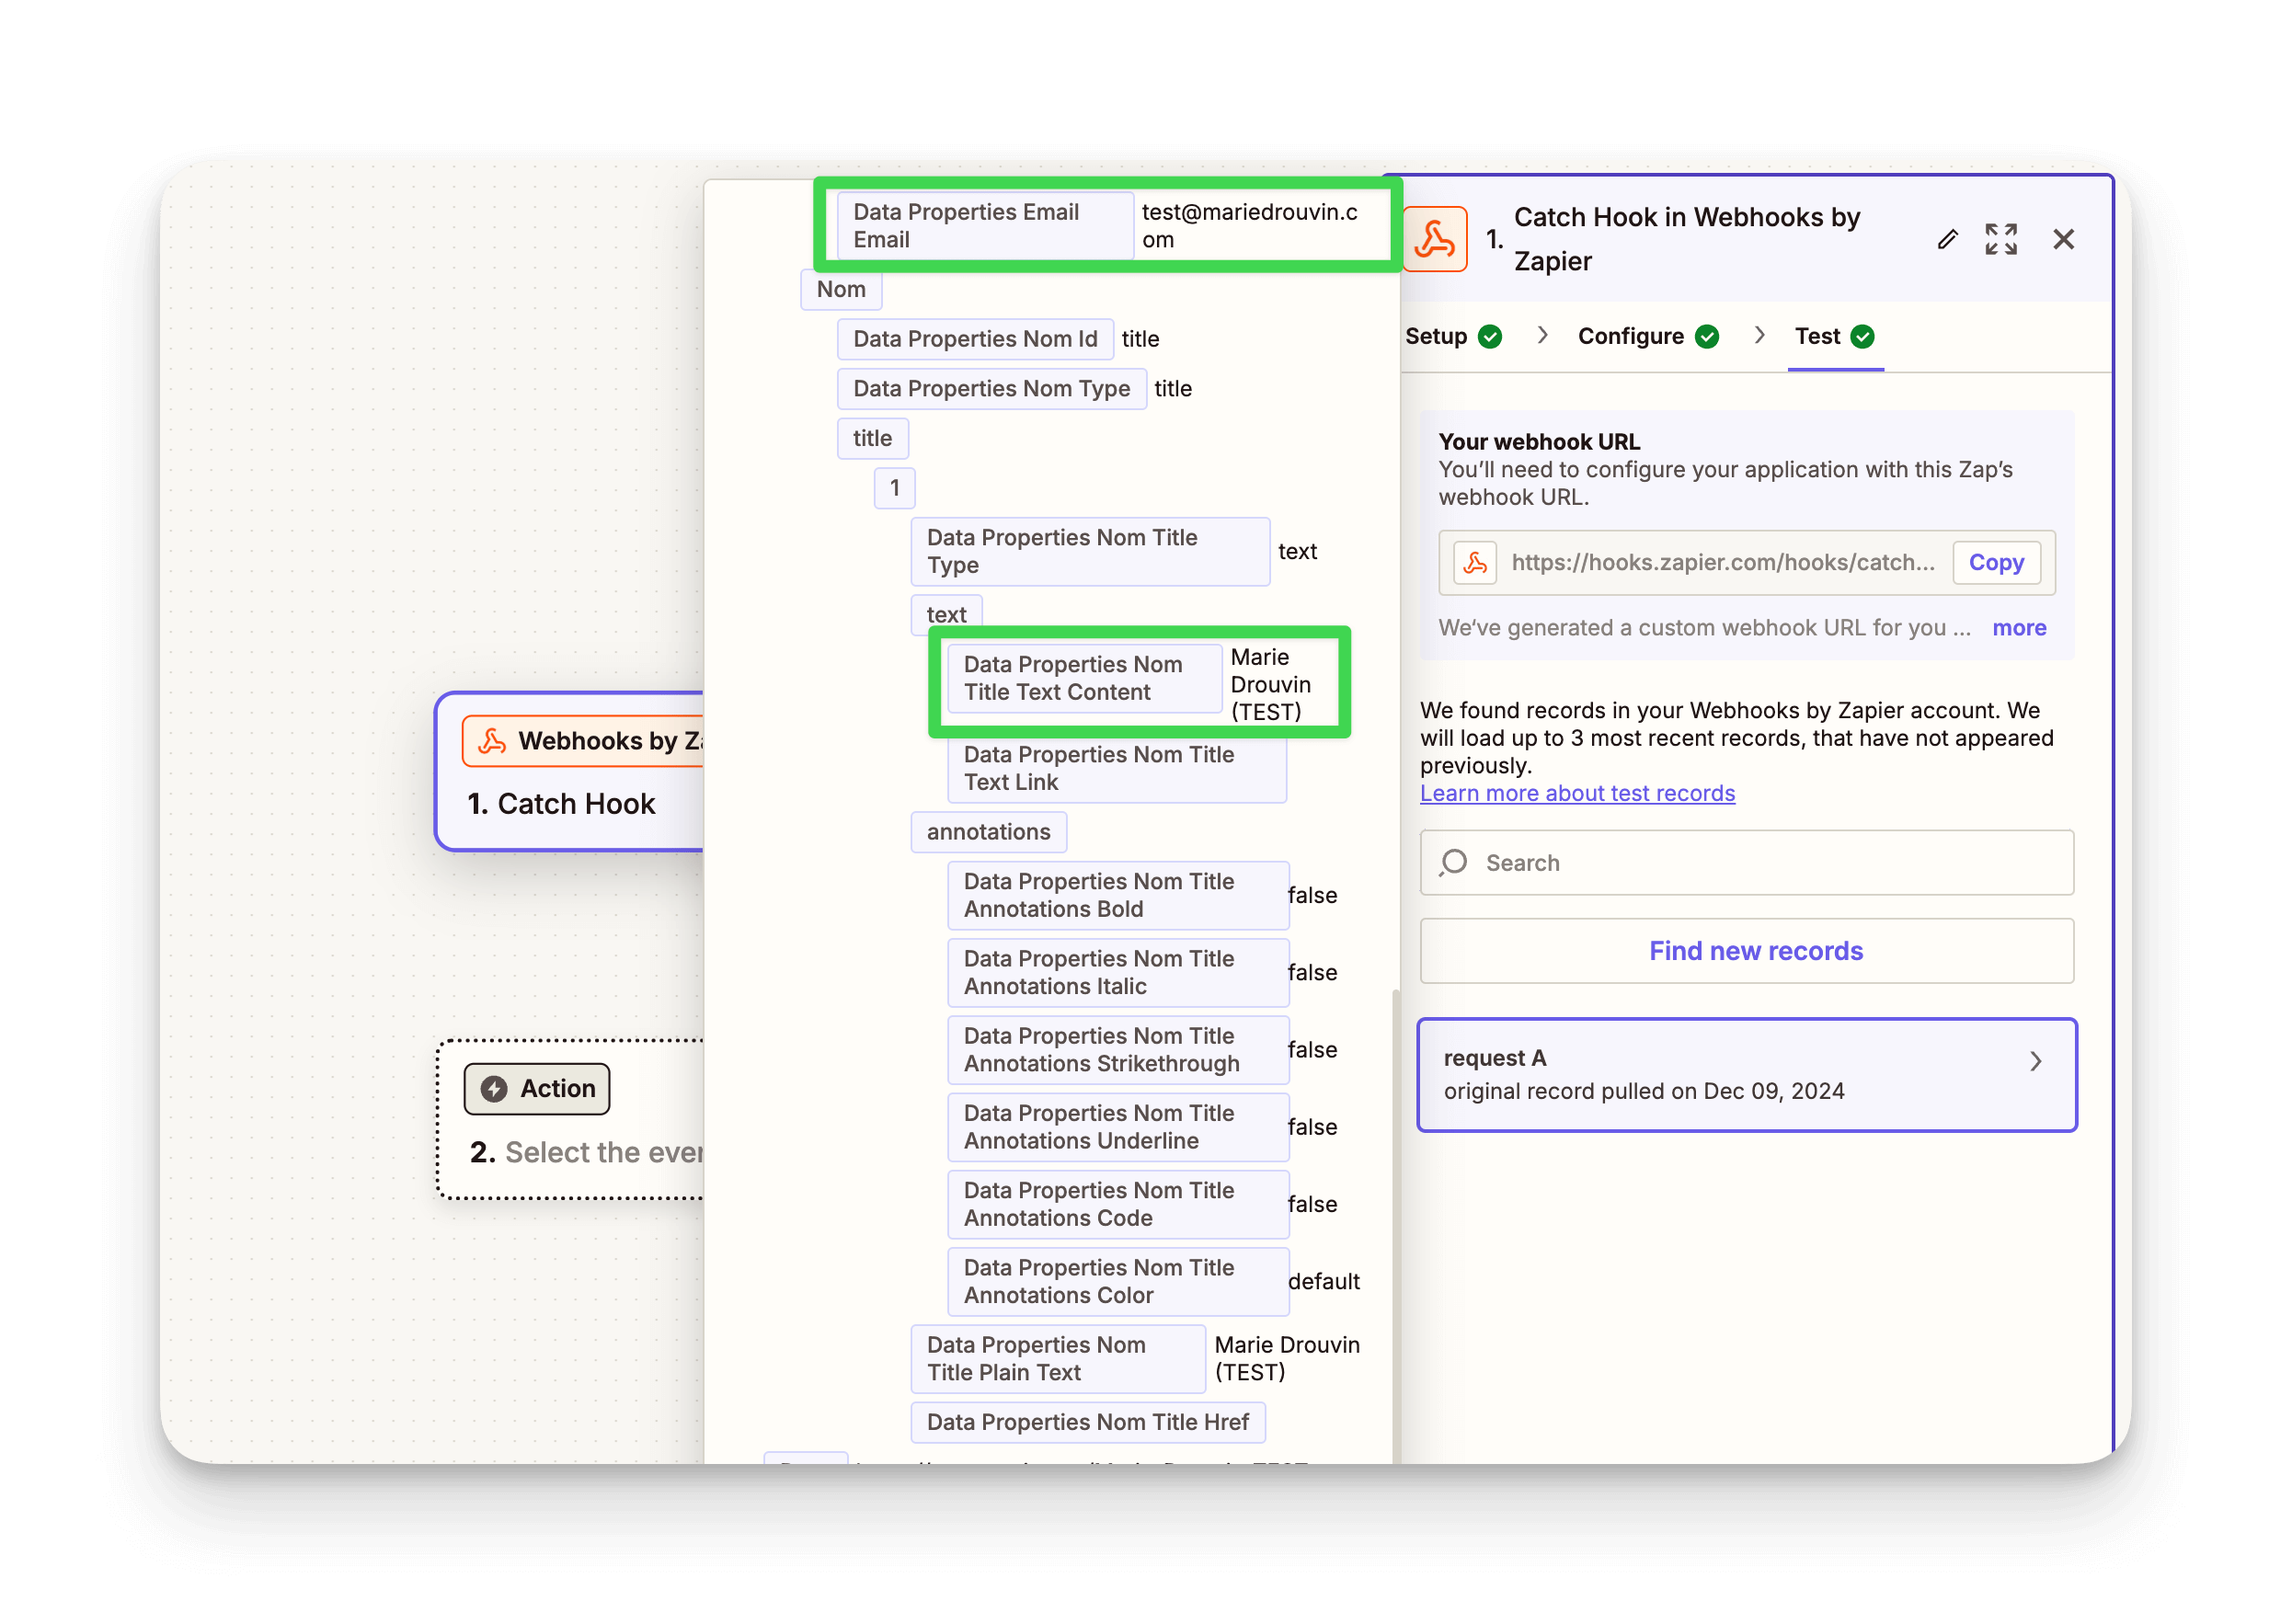Switch to the Setup tab
Viewport: 2292px width, 1624px height.
1437,336
